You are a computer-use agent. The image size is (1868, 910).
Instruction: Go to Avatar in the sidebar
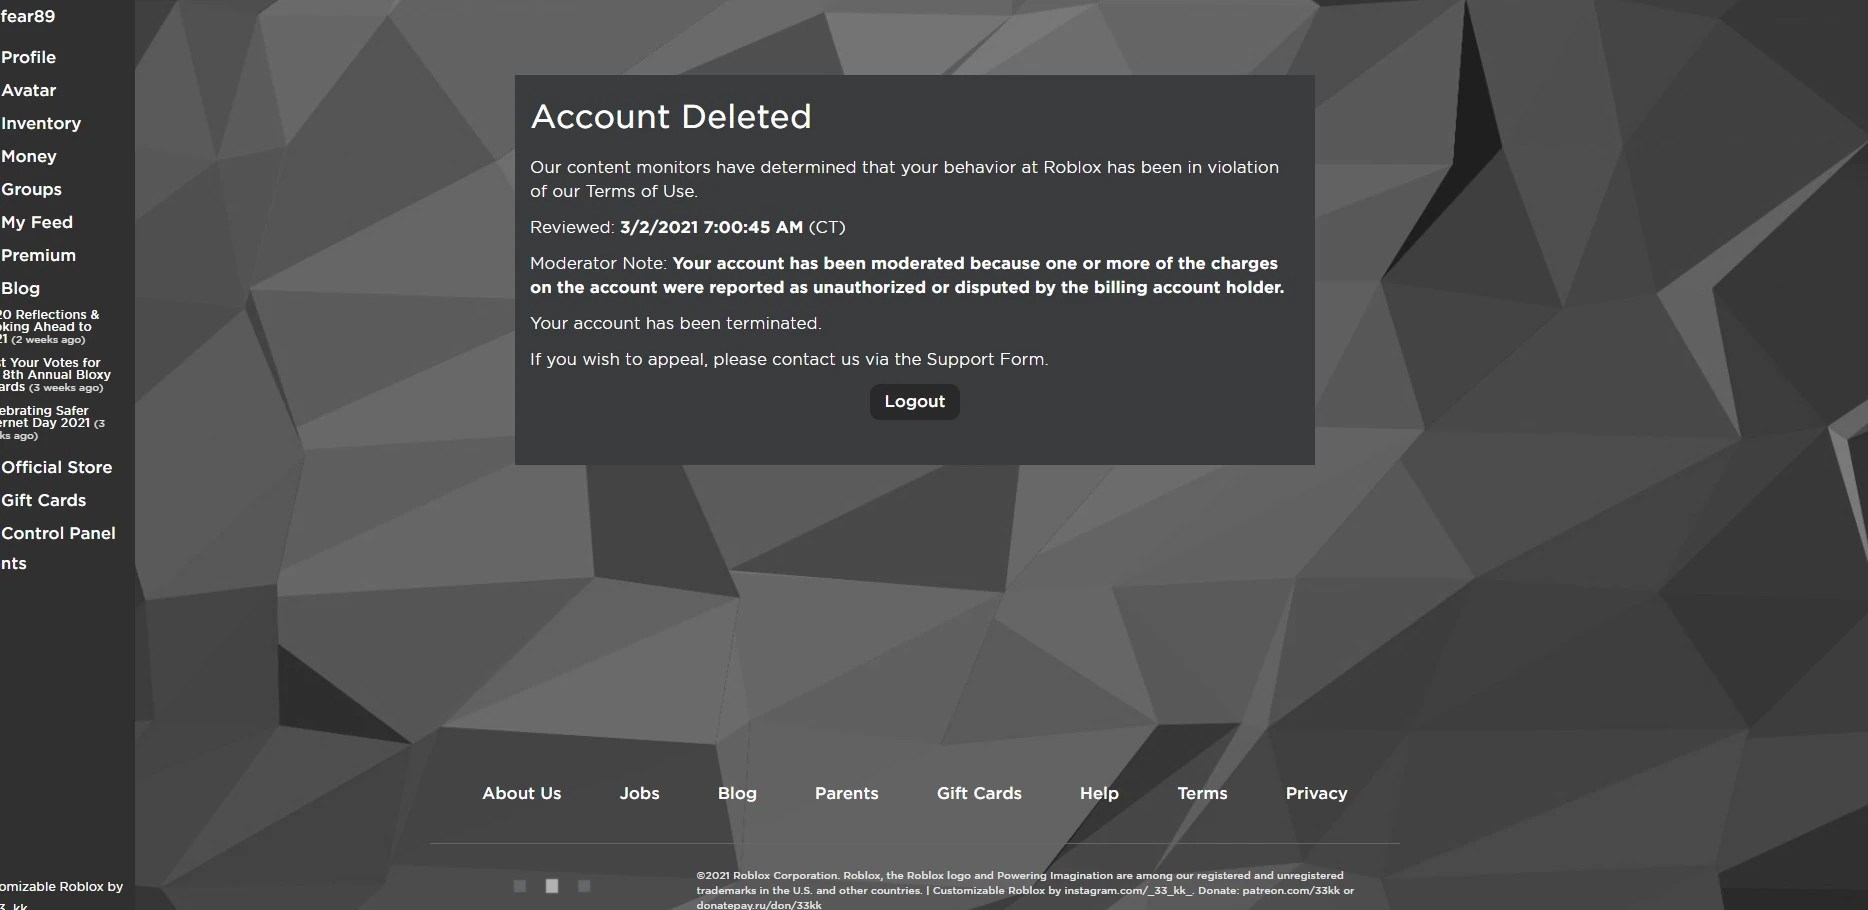click(x=28, y=90)
